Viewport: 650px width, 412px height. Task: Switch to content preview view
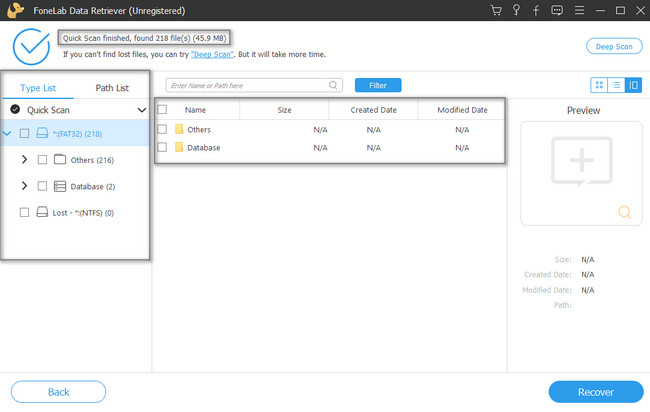633,85
